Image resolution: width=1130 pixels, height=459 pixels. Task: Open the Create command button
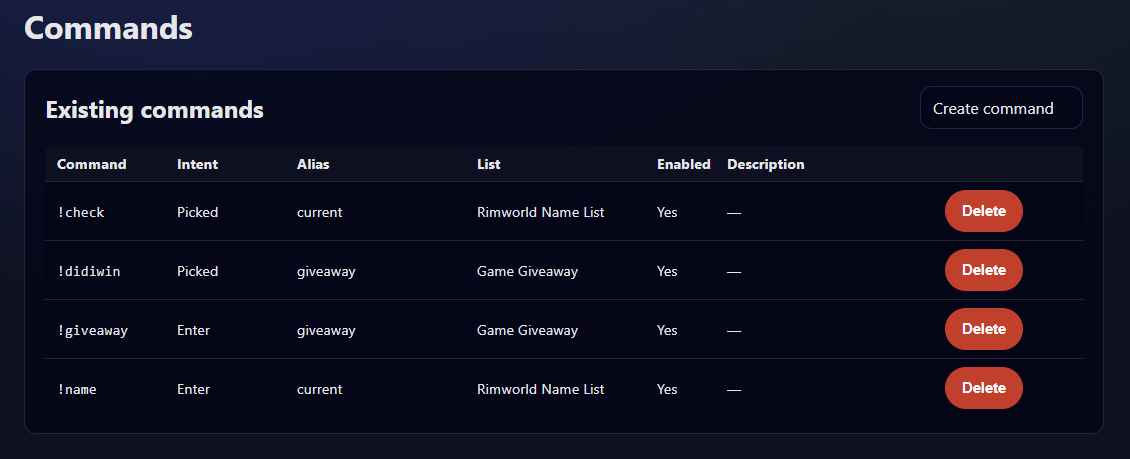(1000, 108)
